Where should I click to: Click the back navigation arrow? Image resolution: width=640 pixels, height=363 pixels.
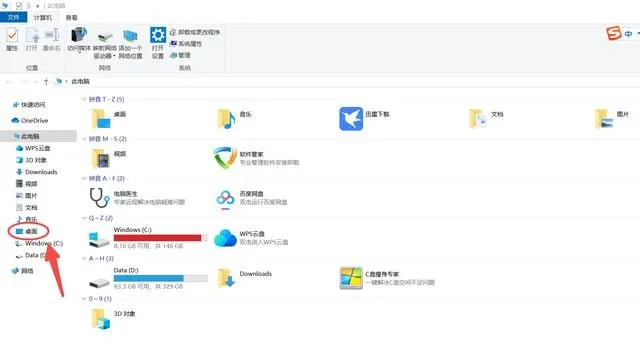pos(9,82)
